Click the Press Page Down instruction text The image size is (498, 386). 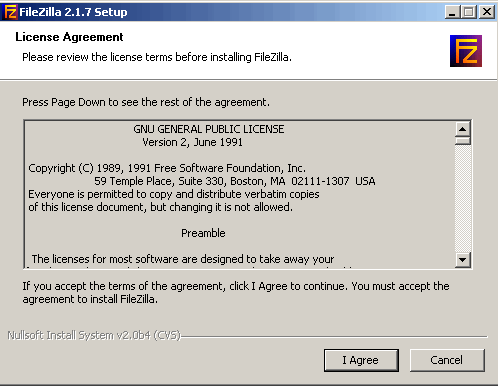pos(146,102)
